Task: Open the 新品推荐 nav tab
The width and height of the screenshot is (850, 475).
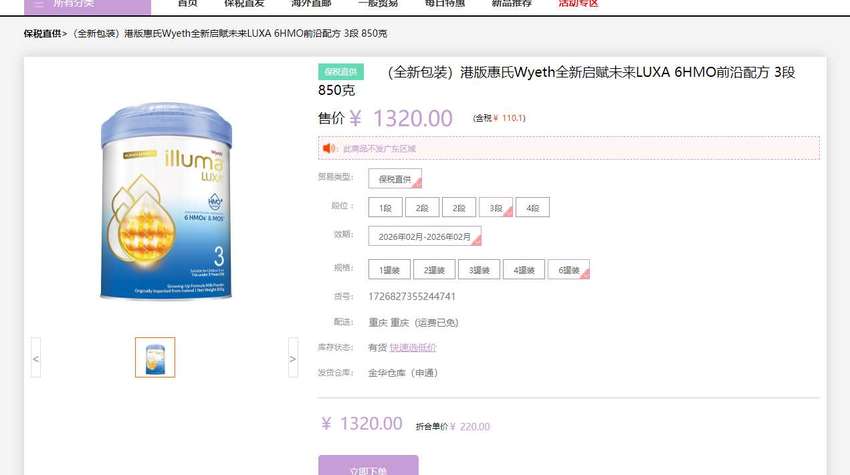Action: point(512,3)
